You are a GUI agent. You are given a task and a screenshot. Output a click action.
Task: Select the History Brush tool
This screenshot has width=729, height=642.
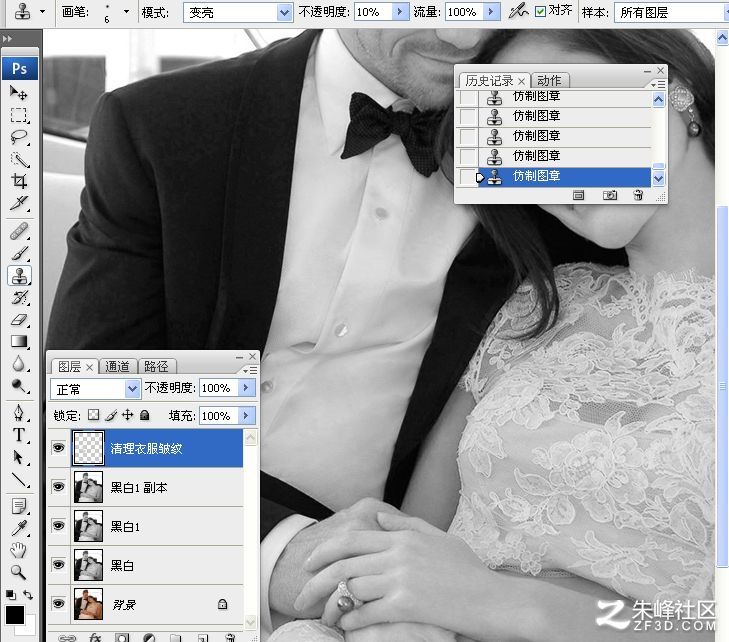coord(19,298)
